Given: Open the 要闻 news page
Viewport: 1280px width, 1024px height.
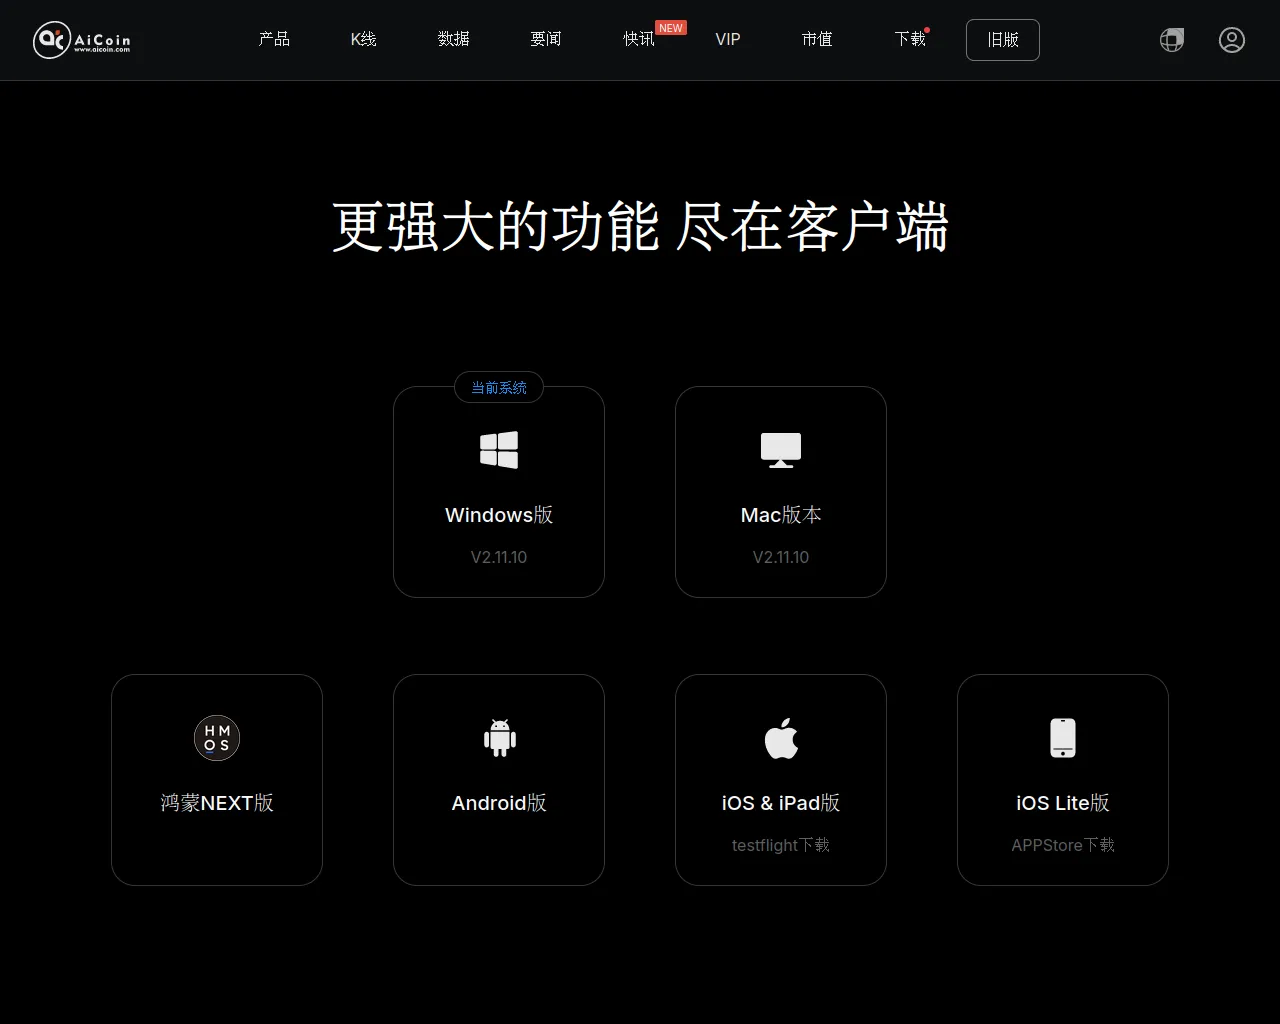Looking at the screenshot, I should click(546, 39).
